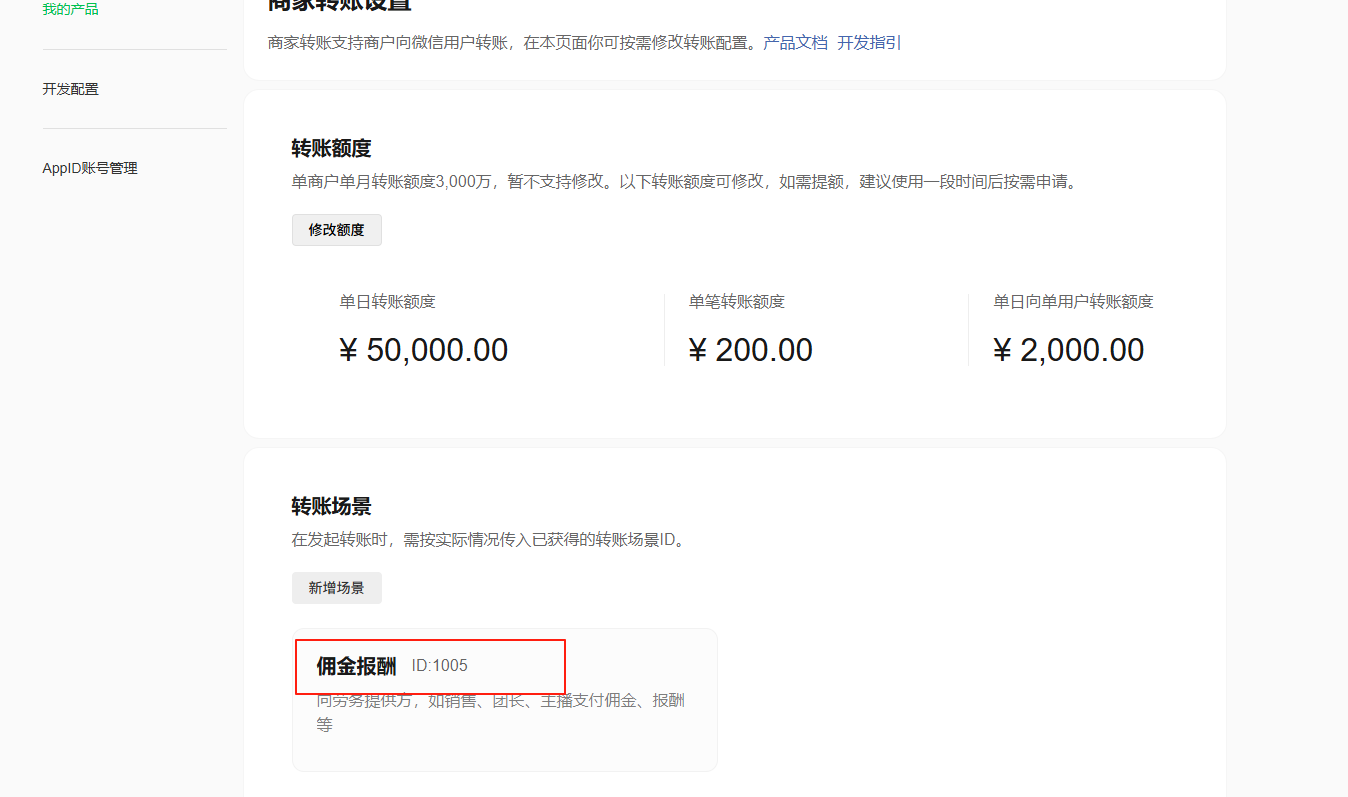Go to 开发配置 in the sidebar

(x=70, y=89)
